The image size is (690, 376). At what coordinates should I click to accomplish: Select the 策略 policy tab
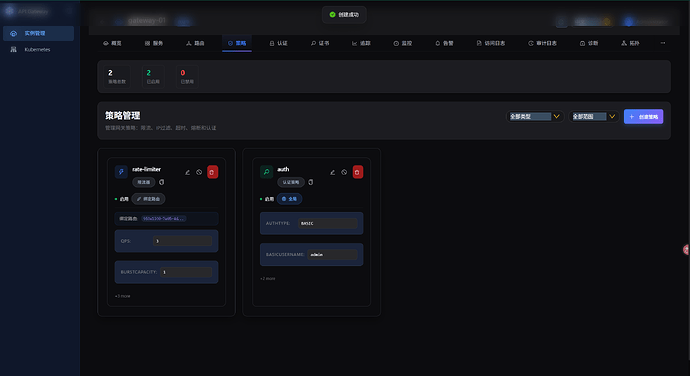pyautogui.click(x=237, y=43)
